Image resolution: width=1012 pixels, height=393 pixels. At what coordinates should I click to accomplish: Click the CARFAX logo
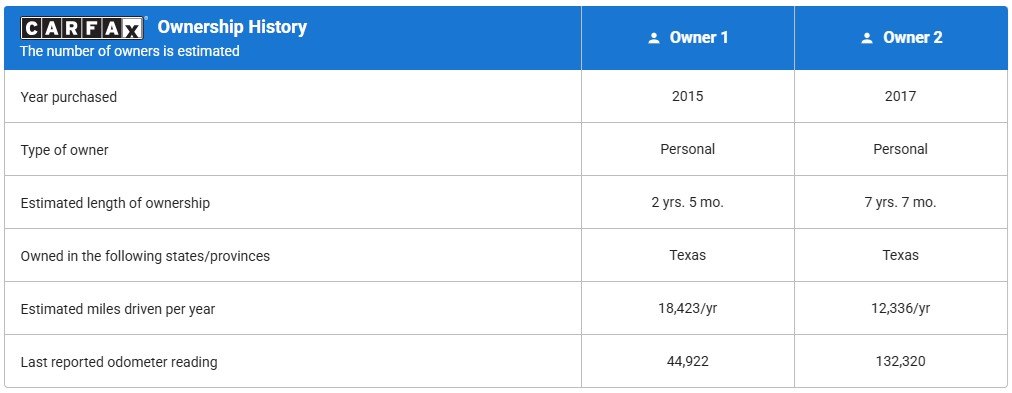82,28
